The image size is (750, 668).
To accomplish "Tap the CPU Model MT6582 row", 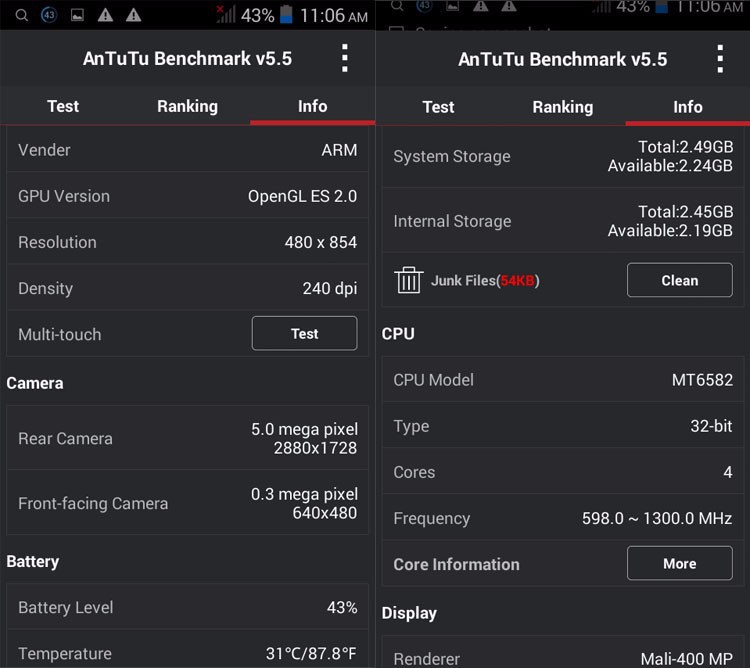I will pos(562,380).
